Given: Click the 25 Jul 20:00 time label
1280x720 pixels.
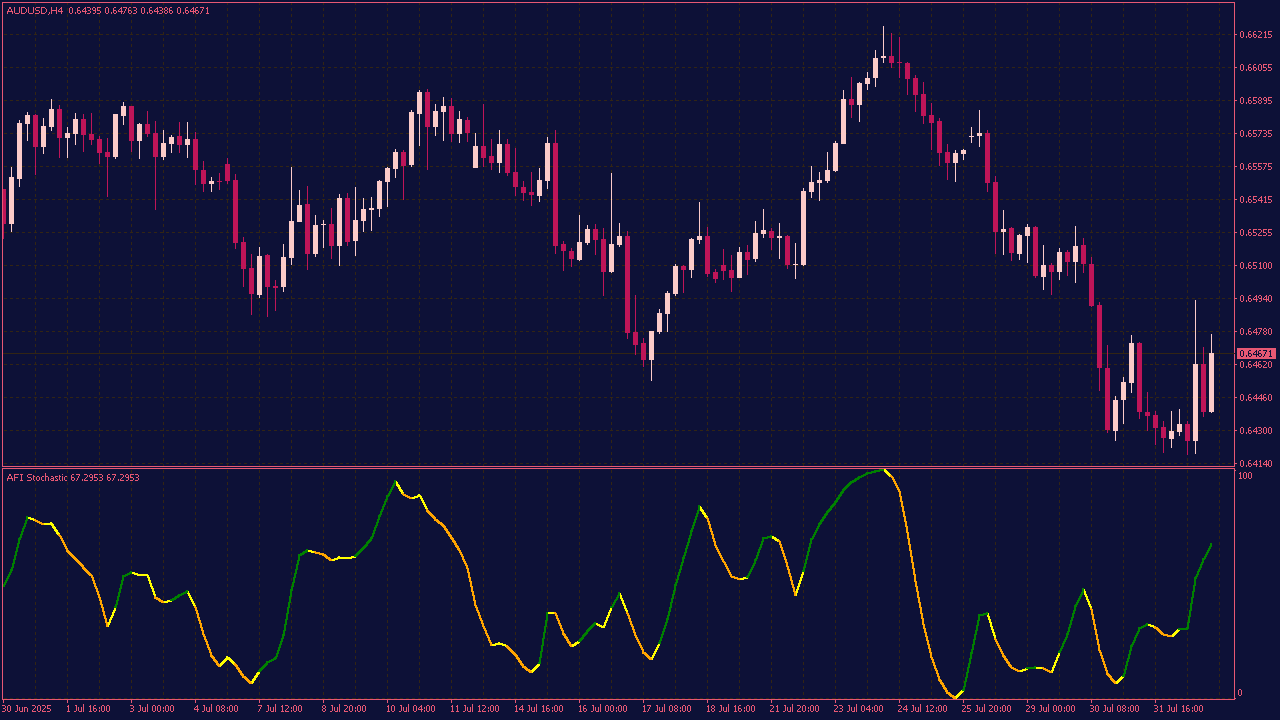Looking at the screenshot, I should (x=987, y=709).
